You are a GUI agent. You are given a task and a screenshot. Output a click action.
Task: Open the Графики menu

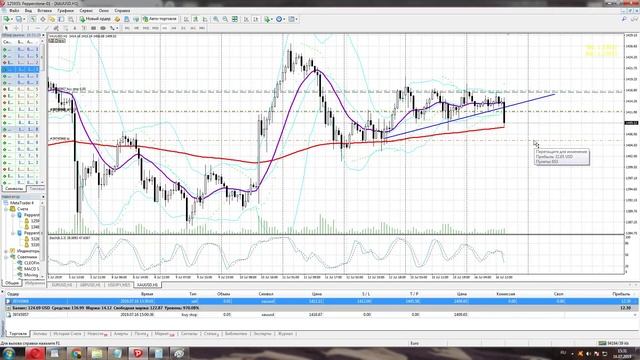coord(65,11)
